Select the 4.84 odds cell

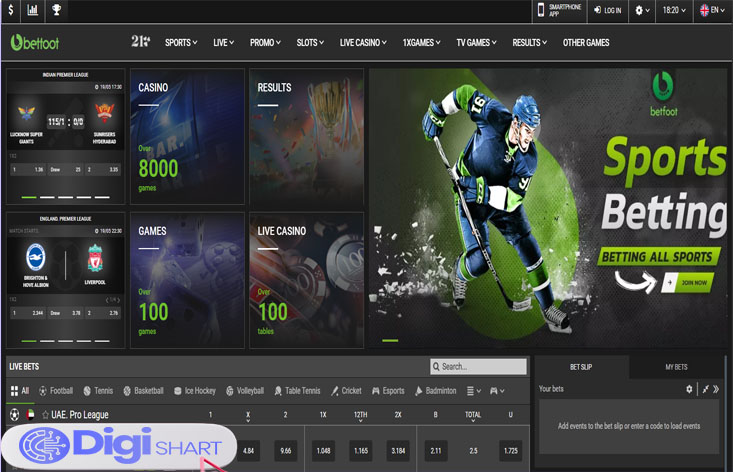point(248,451)
